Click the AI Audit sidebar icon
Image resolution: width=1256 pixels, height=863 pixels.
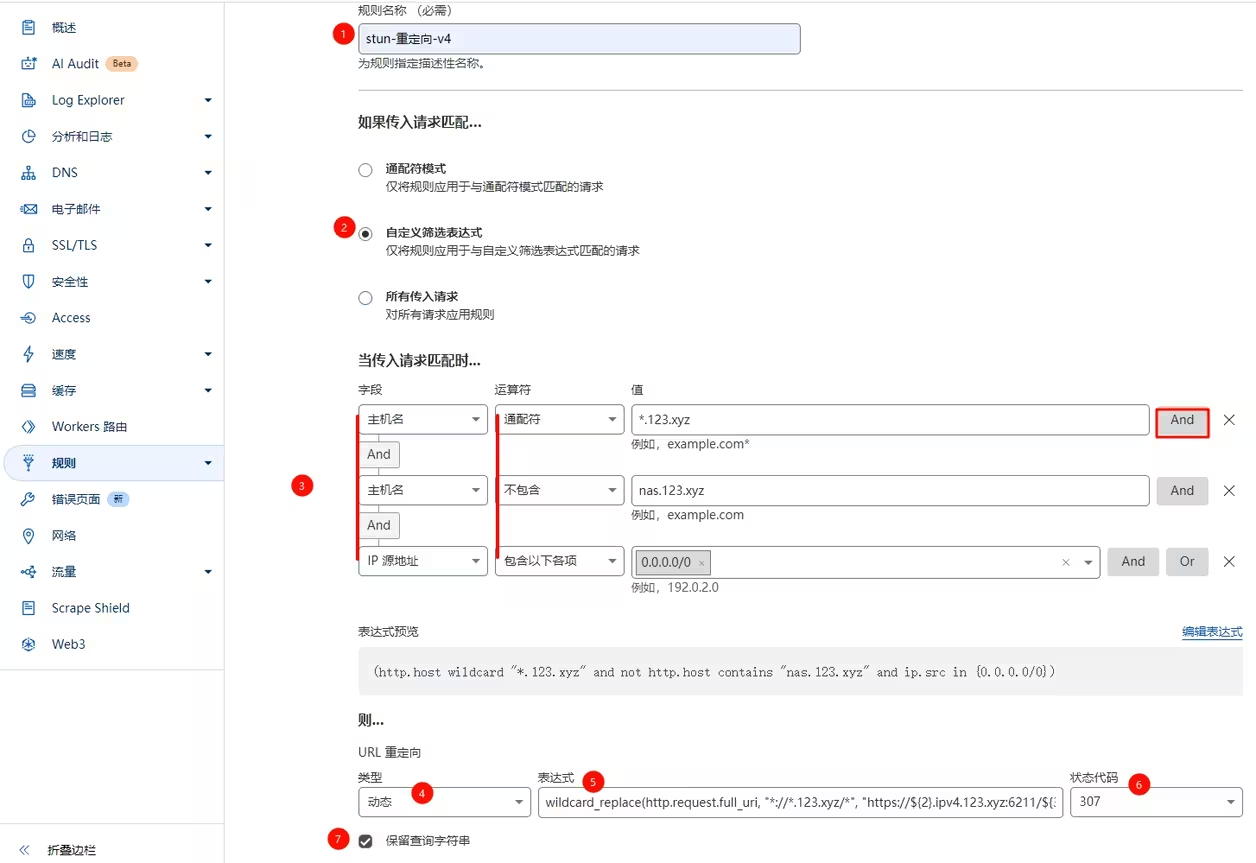29,64
